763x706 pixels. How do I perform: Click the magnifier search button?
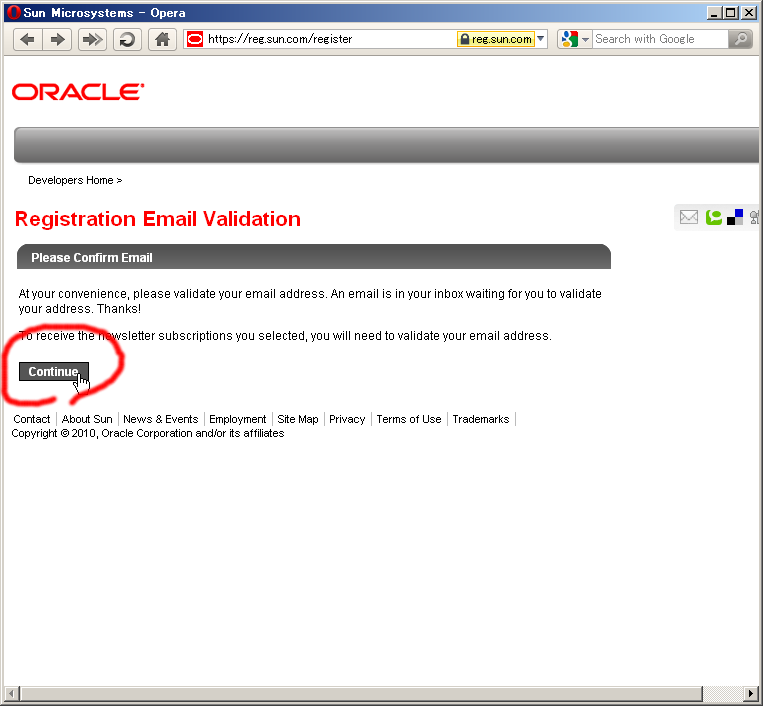[x=741, y=39]
